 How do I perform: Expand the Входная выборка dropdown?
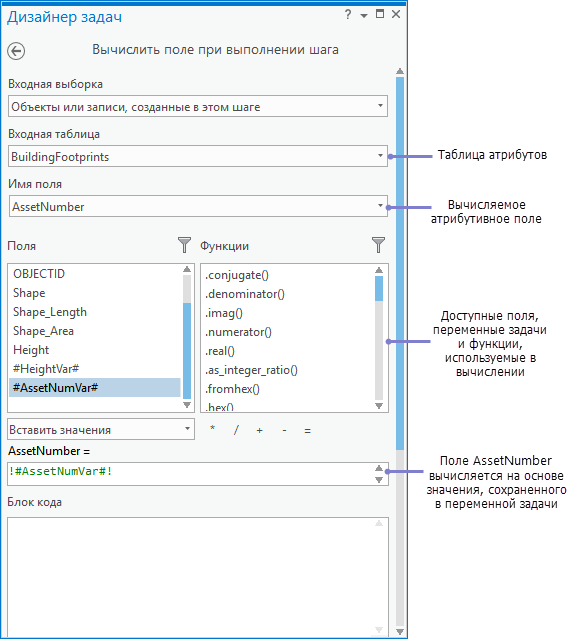(197, 106)
